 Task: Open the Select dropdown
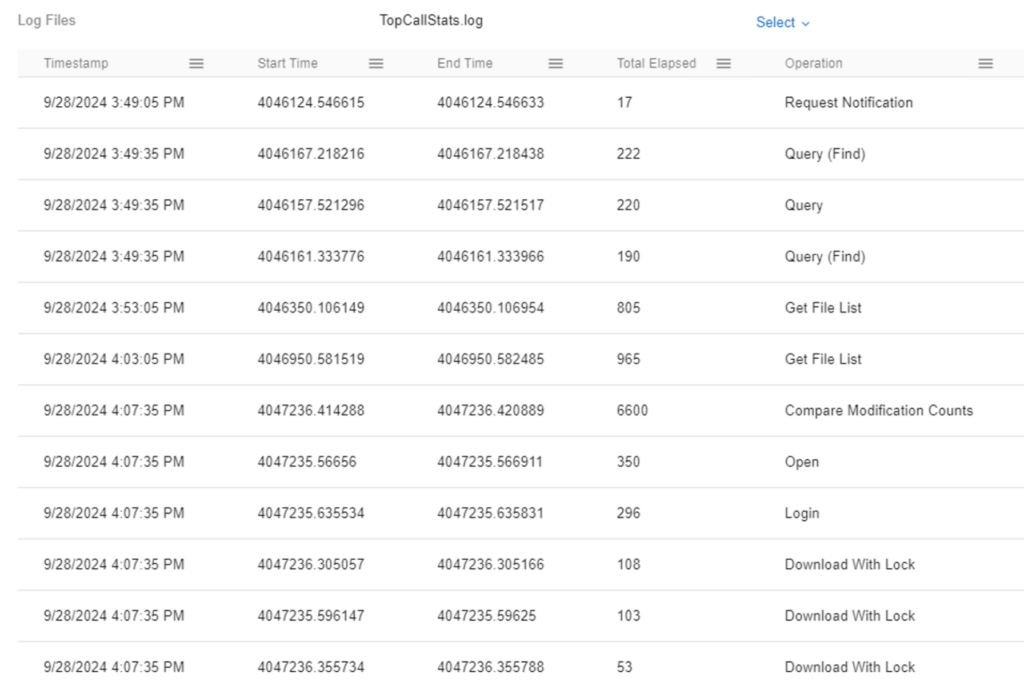(783, 23)
